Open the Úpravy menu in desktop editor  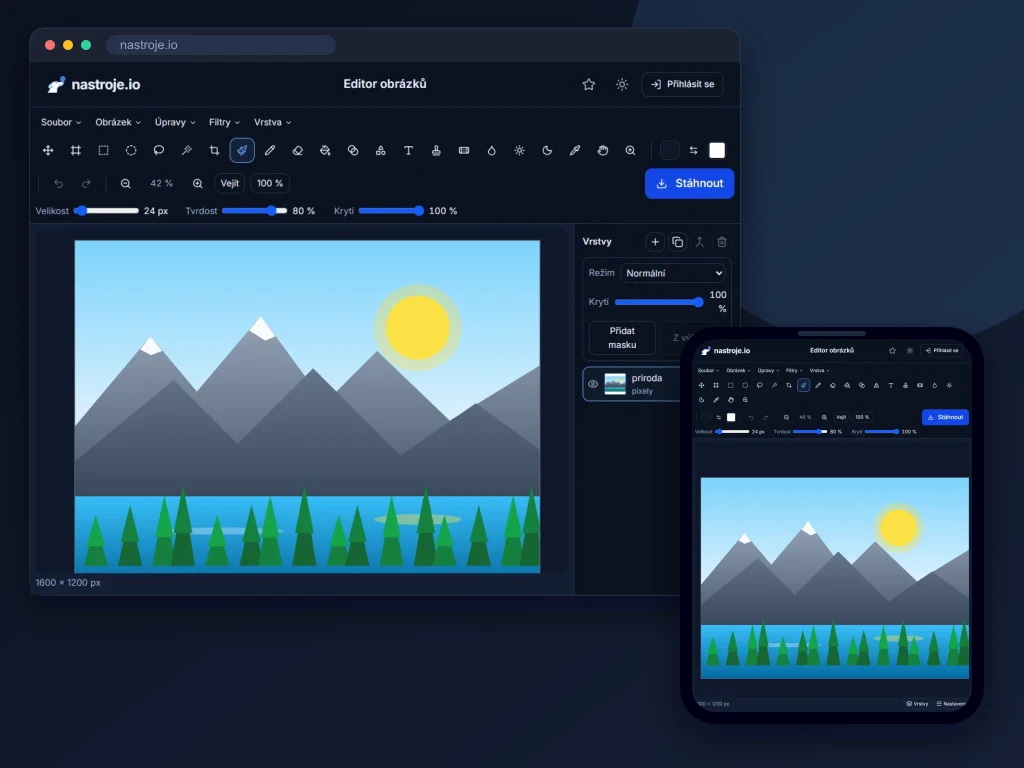pyautogui.click(x=174, y=122)
